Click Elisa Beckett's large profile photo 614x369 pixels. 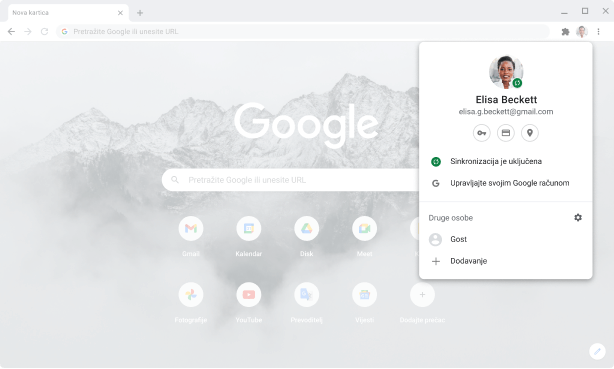point(506,72)
